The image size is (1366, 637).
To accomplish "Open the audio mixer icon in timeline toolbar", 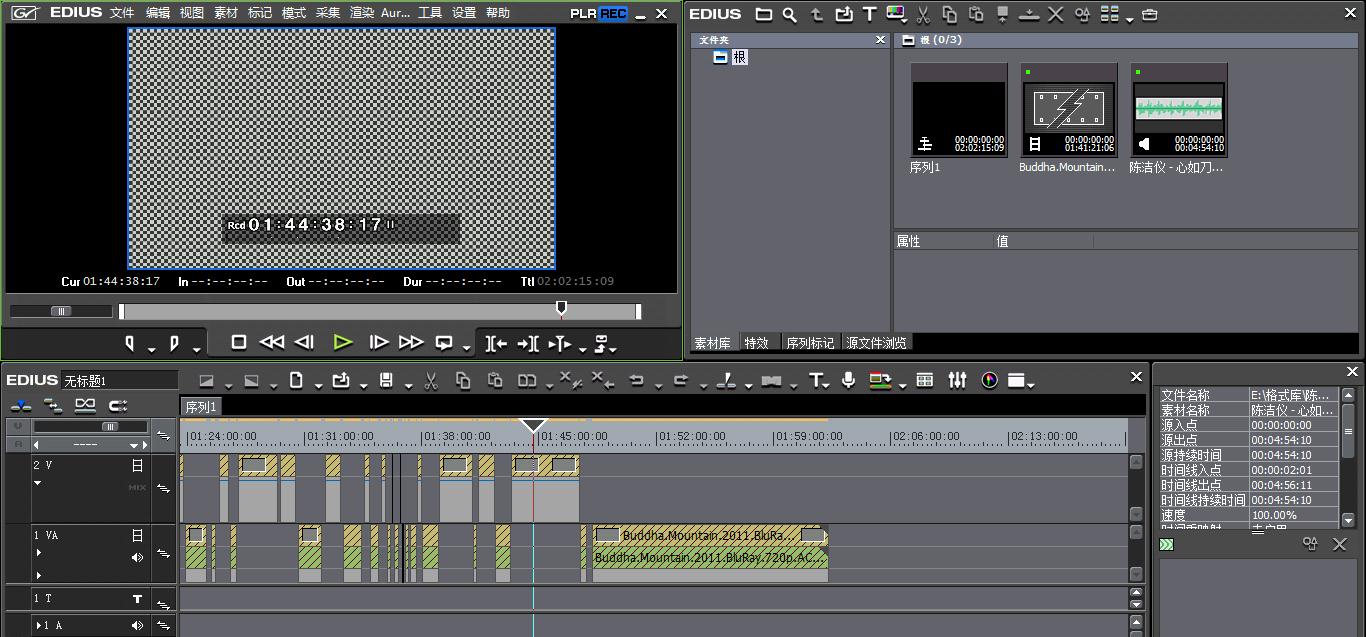I will (957, 380).
